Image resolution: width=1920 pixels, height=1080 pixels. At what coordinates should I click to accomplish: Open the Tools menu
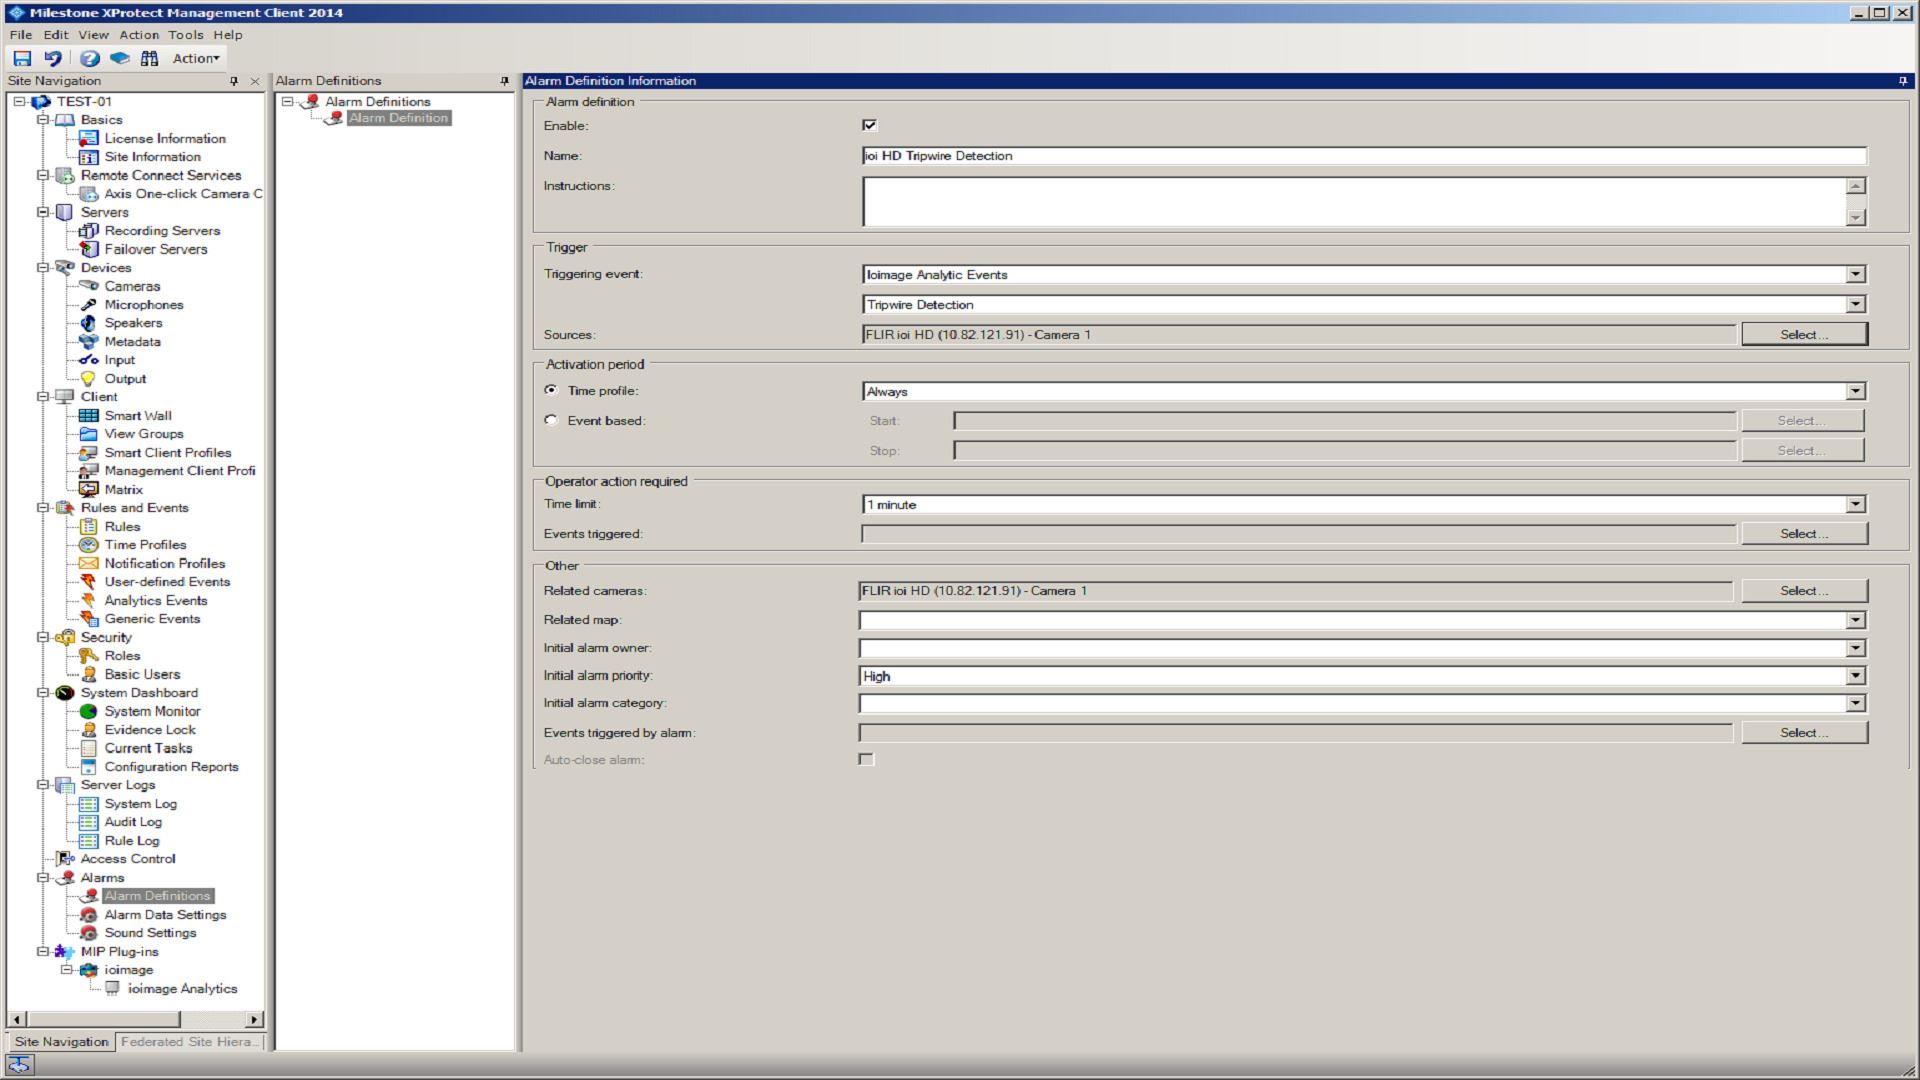click(x=186, y=35)
